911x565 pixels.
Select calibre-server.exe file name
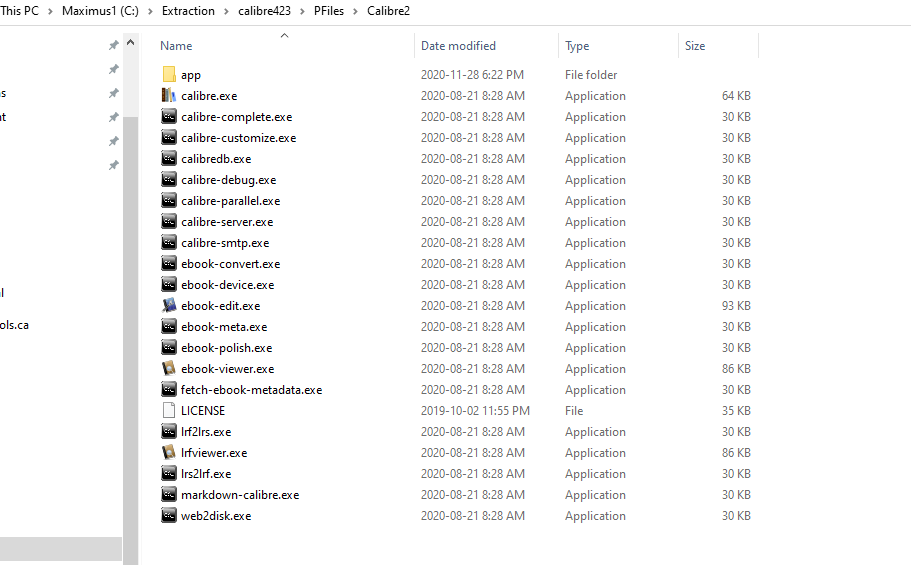[227, 221]
